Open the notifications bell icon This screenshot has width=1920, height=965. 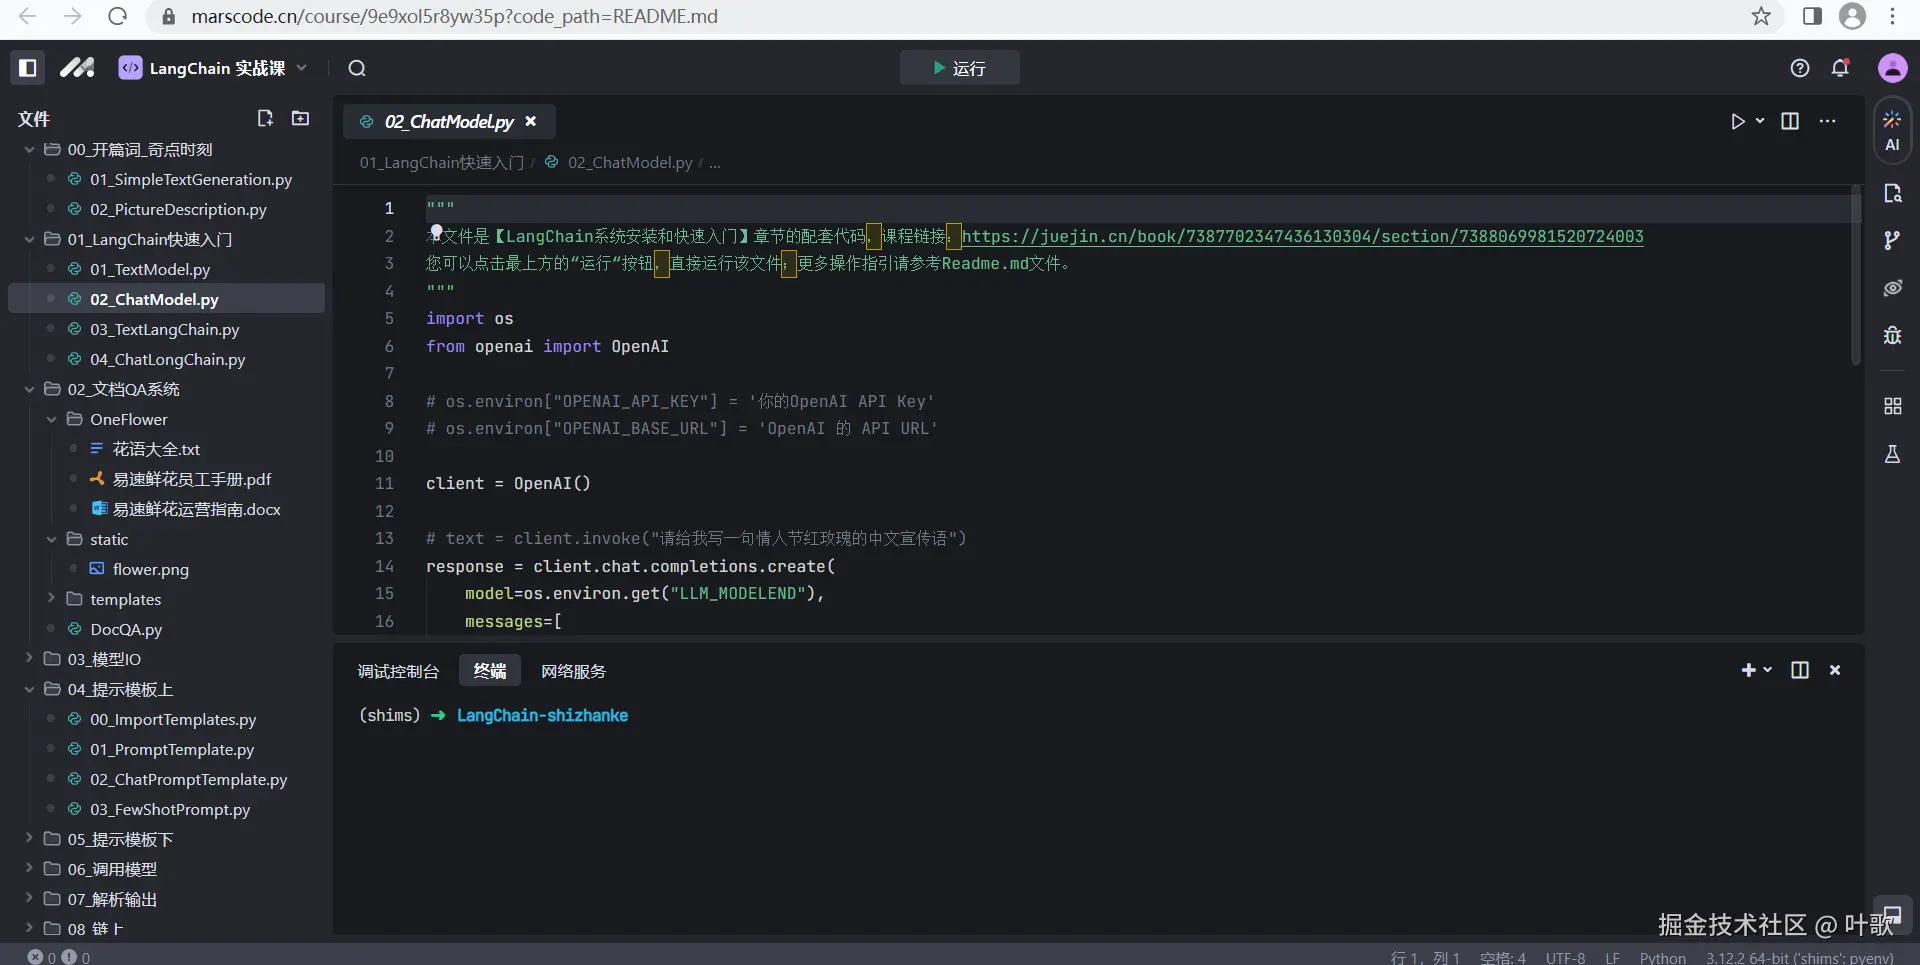click(x=1840, y=68)
